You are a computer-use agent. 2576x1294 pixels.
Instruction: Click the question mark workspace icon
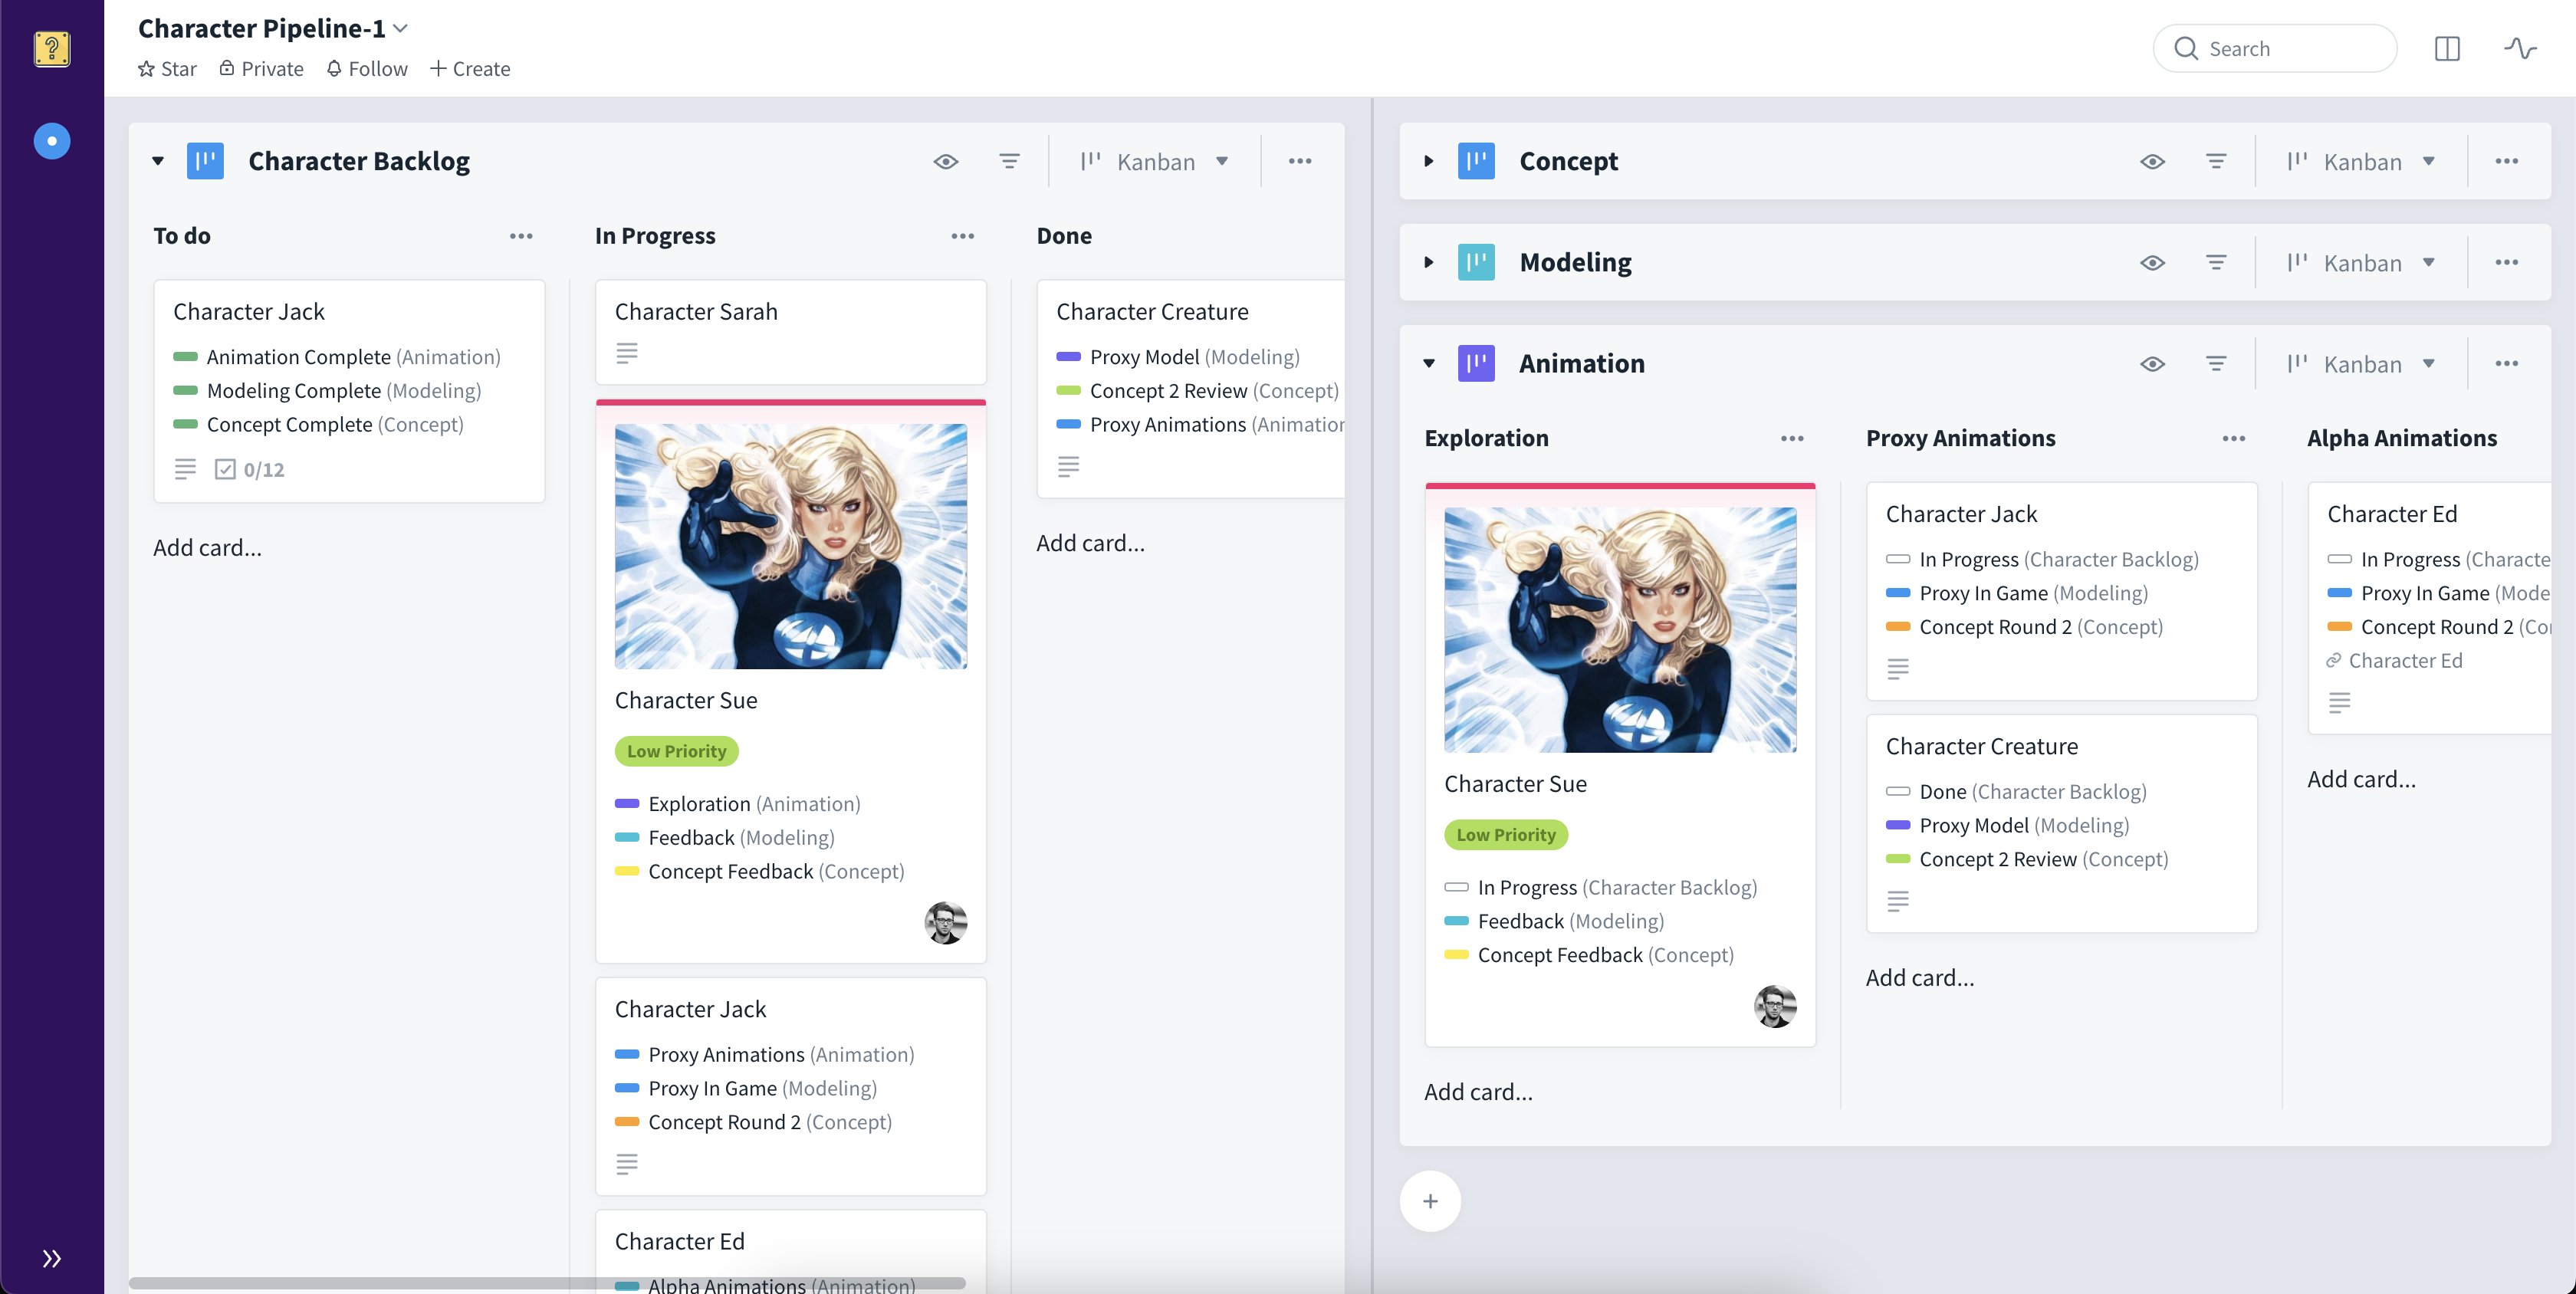(x=52, y=48)
